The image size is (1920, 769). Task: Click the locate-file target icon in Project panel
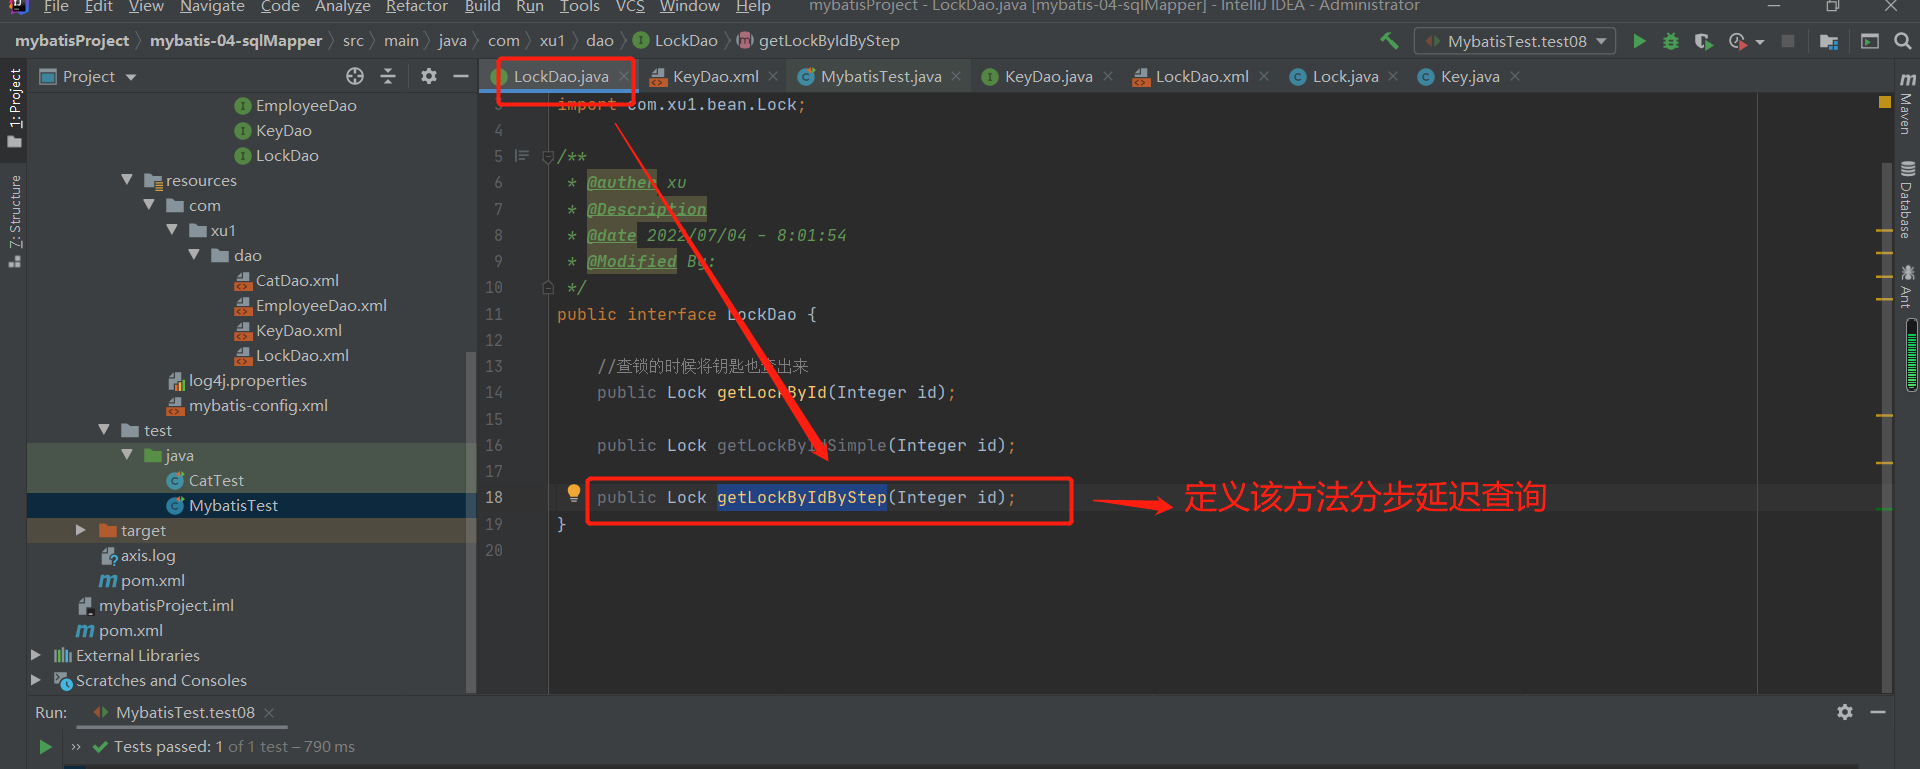point(355,76)
